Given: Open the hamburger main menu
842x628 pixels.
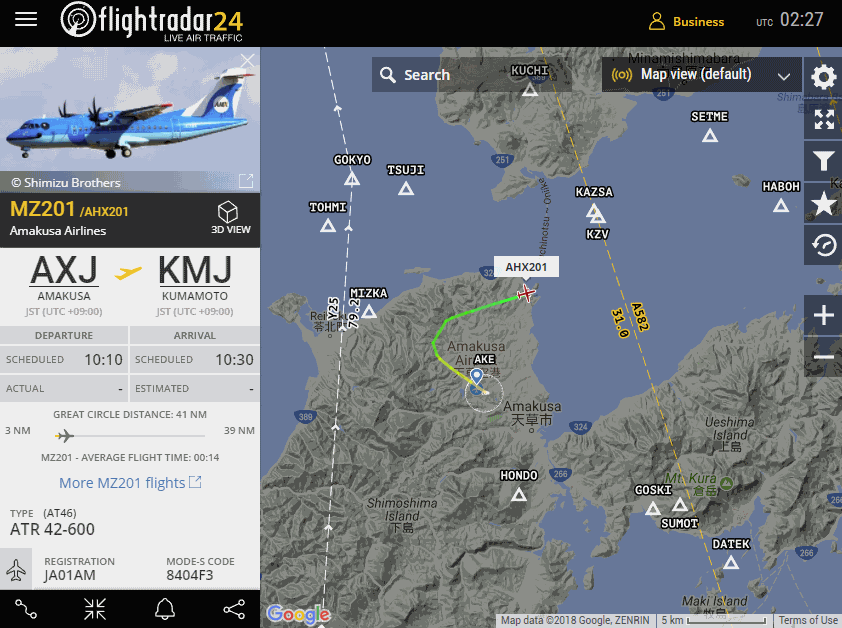Looking at the screenshot, I should pos(26,20).
